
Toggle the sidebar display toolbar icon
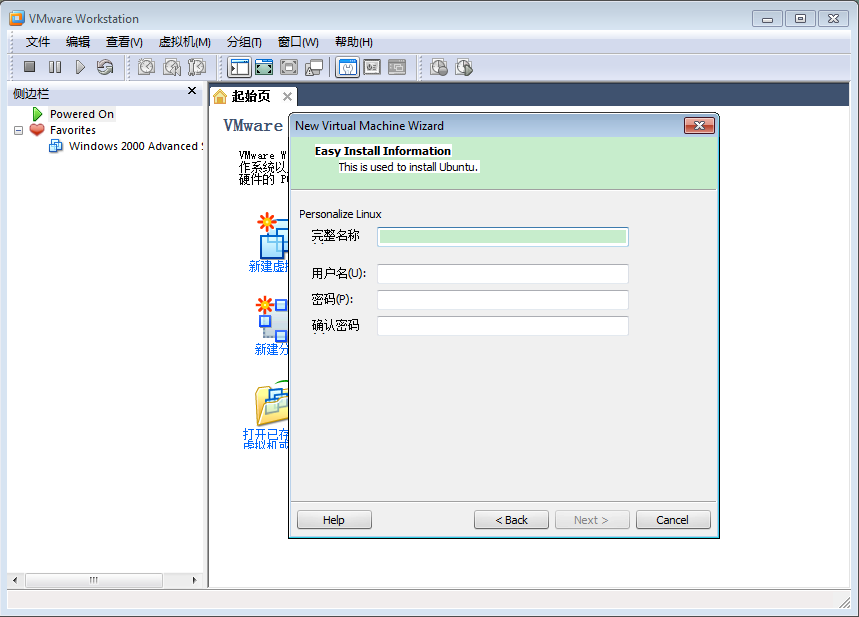tap(239, 67)
